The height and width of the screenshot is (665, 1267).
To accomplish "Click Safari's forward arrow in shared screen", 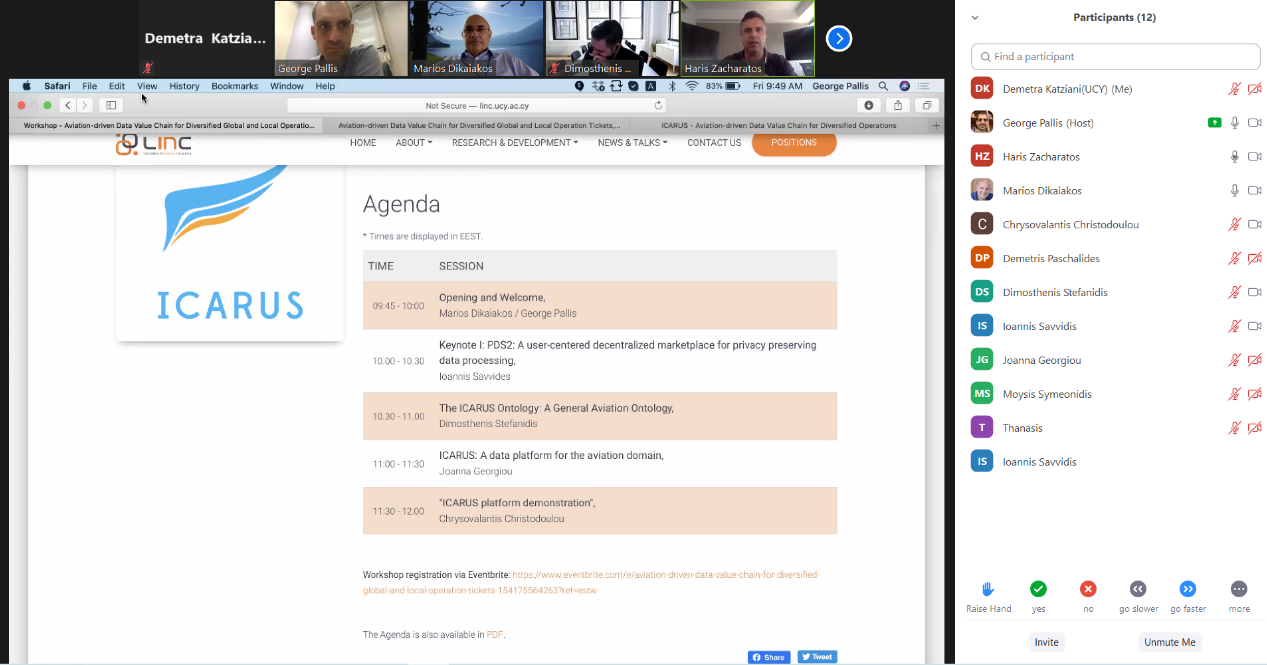I will tap(85, 105).
